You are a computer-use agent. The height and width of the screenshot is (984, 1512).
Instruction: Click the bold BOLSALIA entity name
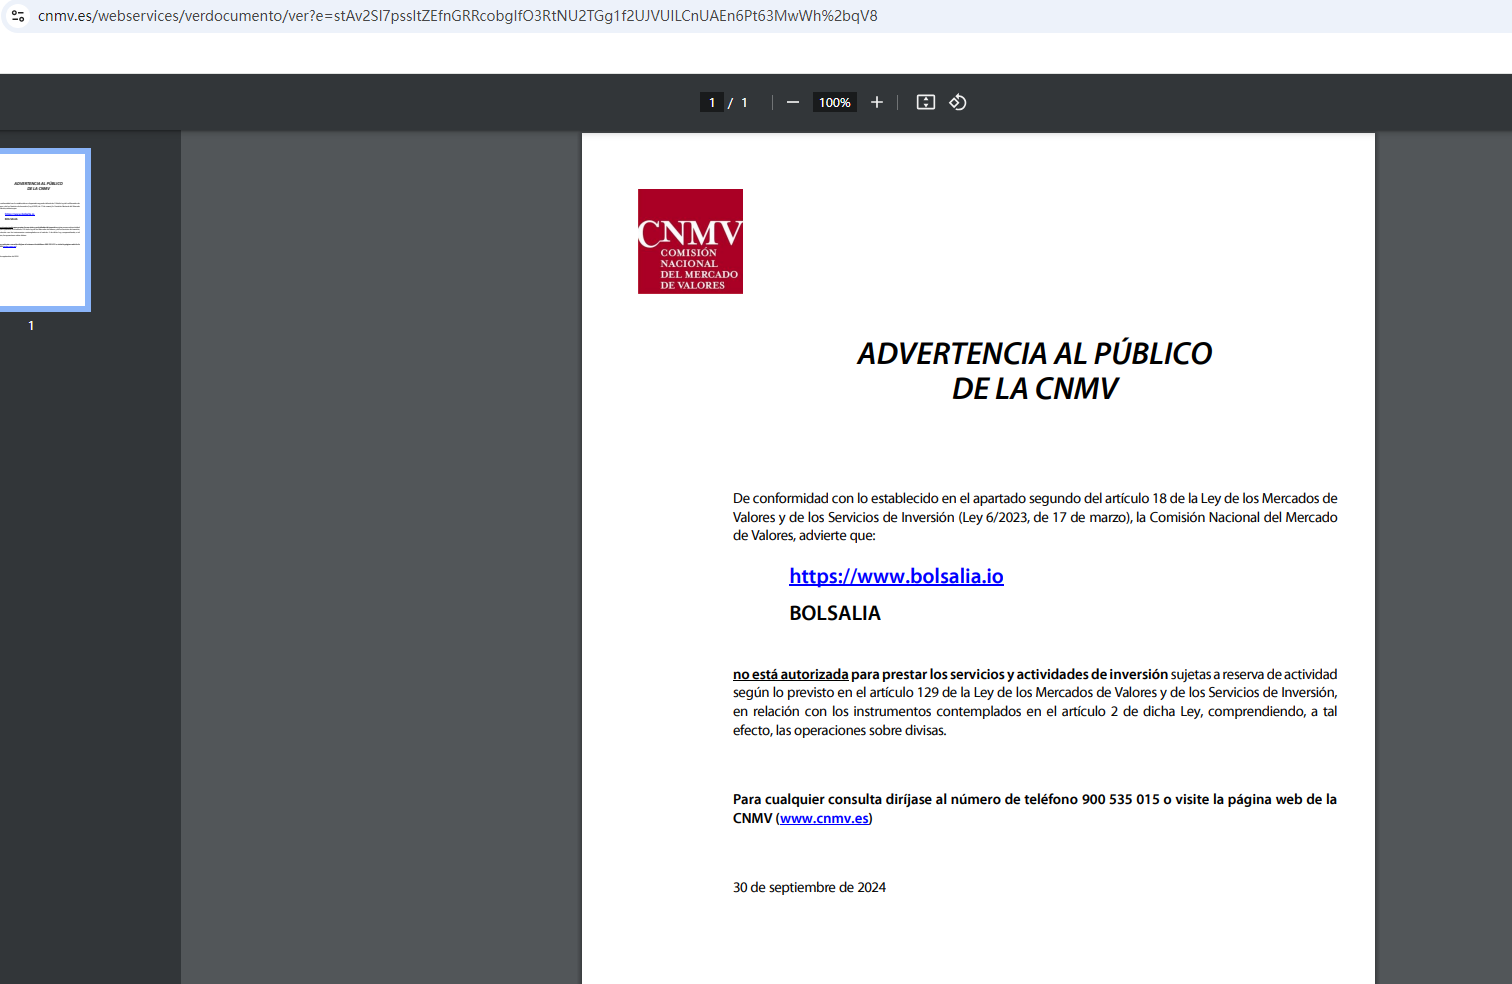point(835,613)
